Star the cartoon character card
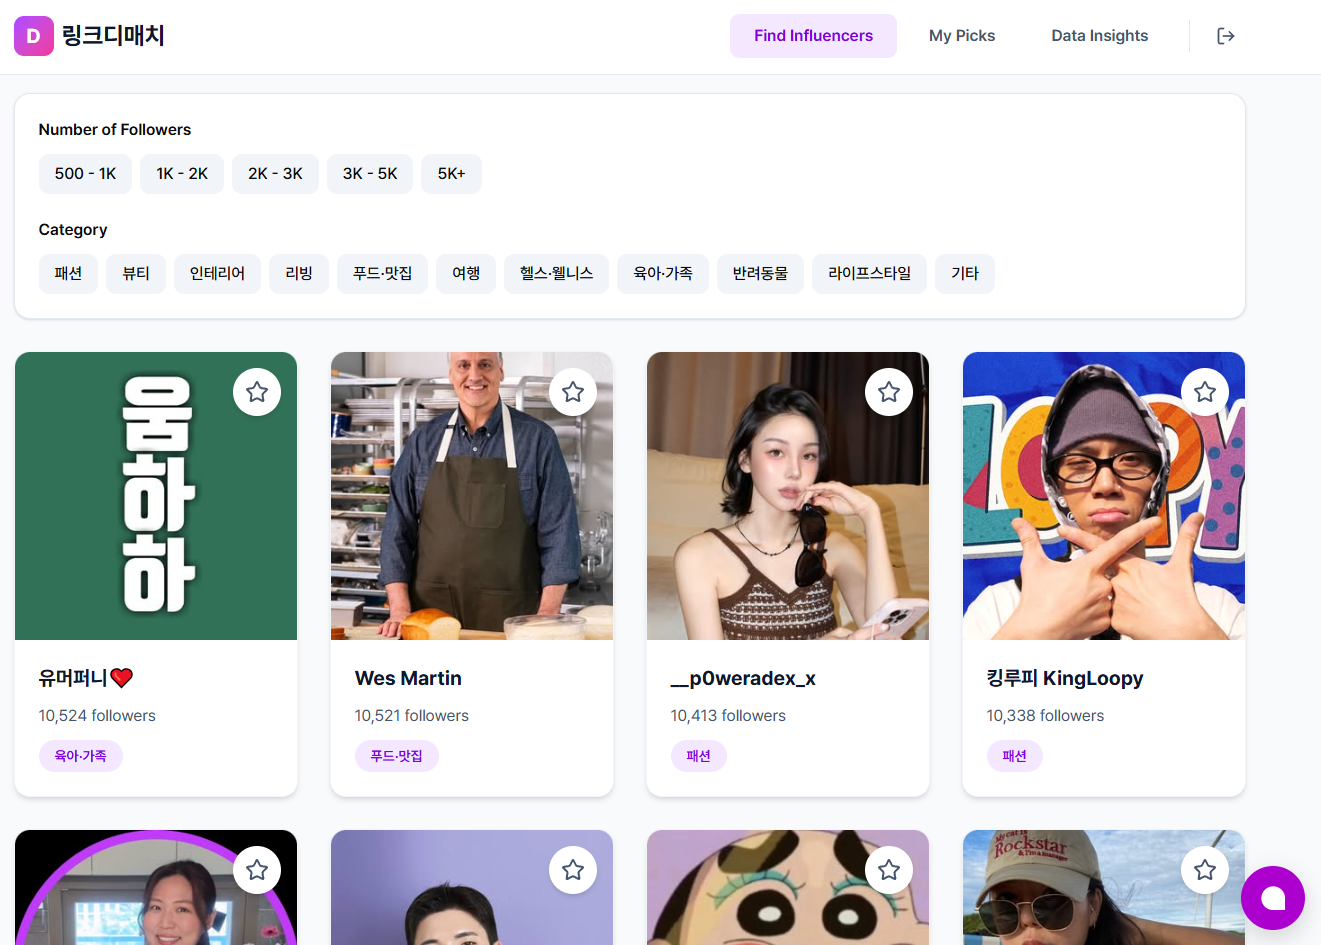1321x945 pixels. (x=889, y=870)
